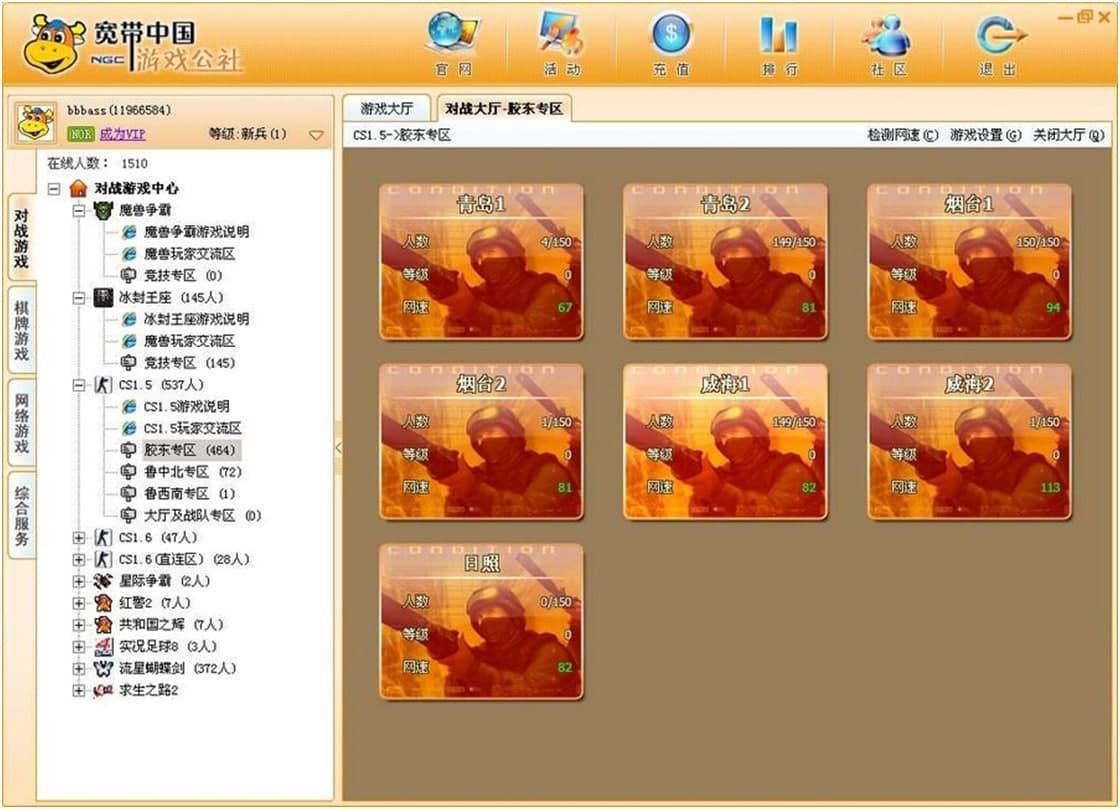Enter the 烟台1 room card
This screenshot has width=1120, height=809.
tap(969, 262)
